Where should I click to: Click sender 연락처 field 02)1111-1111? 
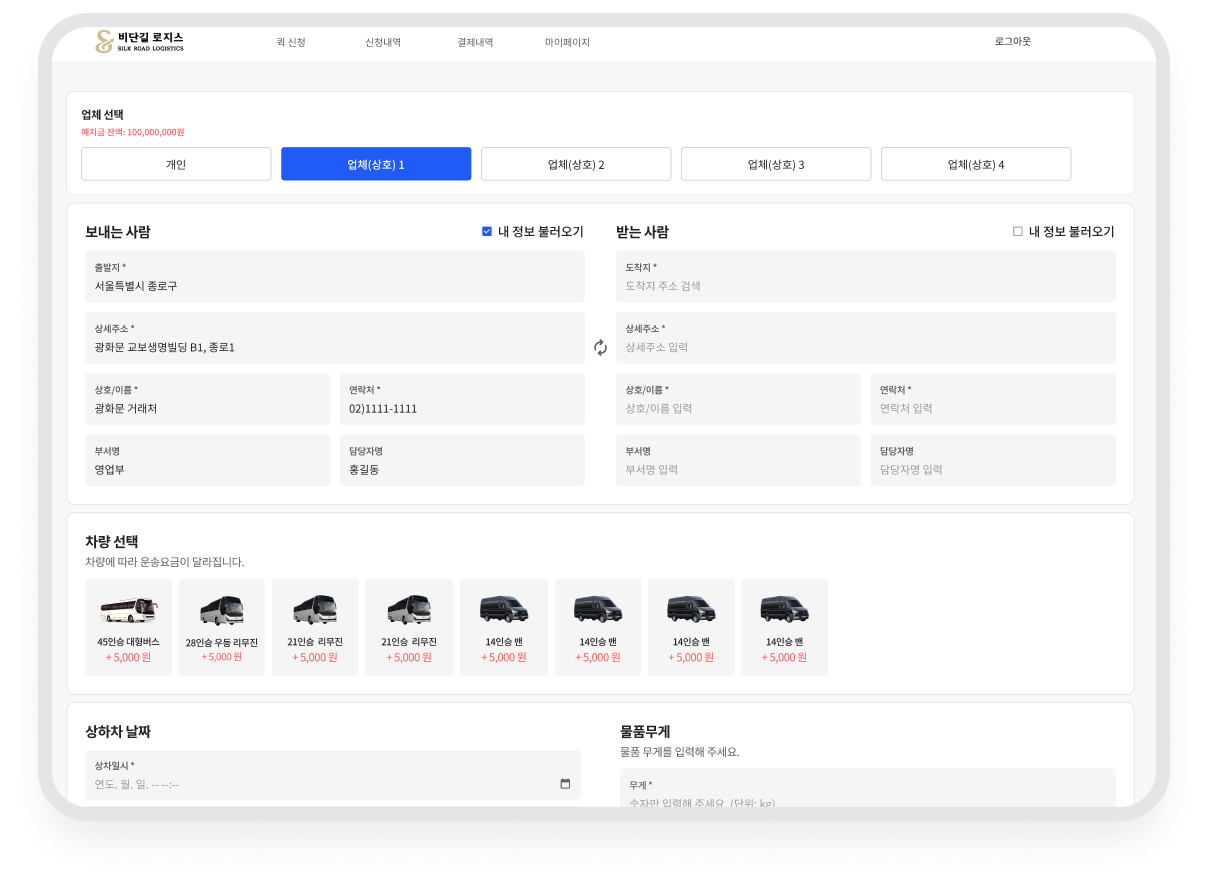click(462, 399)
